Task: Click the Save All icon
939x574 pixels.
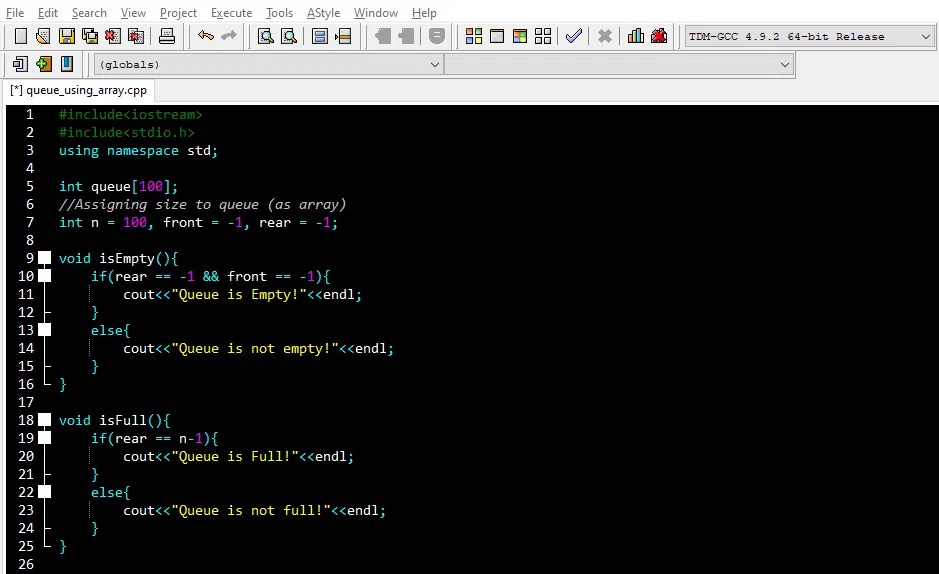Action: [x=90, y=37]
